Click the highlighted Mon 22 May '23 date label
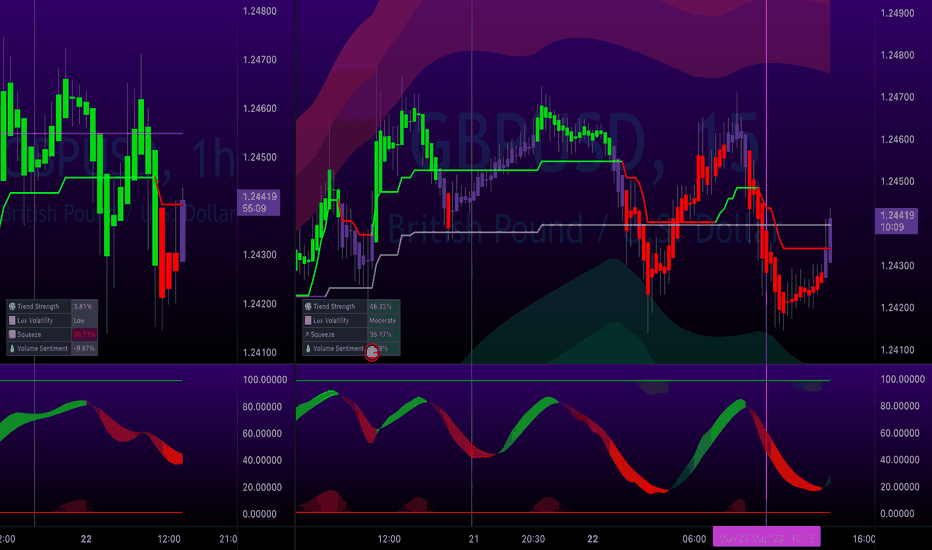 point(766,538)
